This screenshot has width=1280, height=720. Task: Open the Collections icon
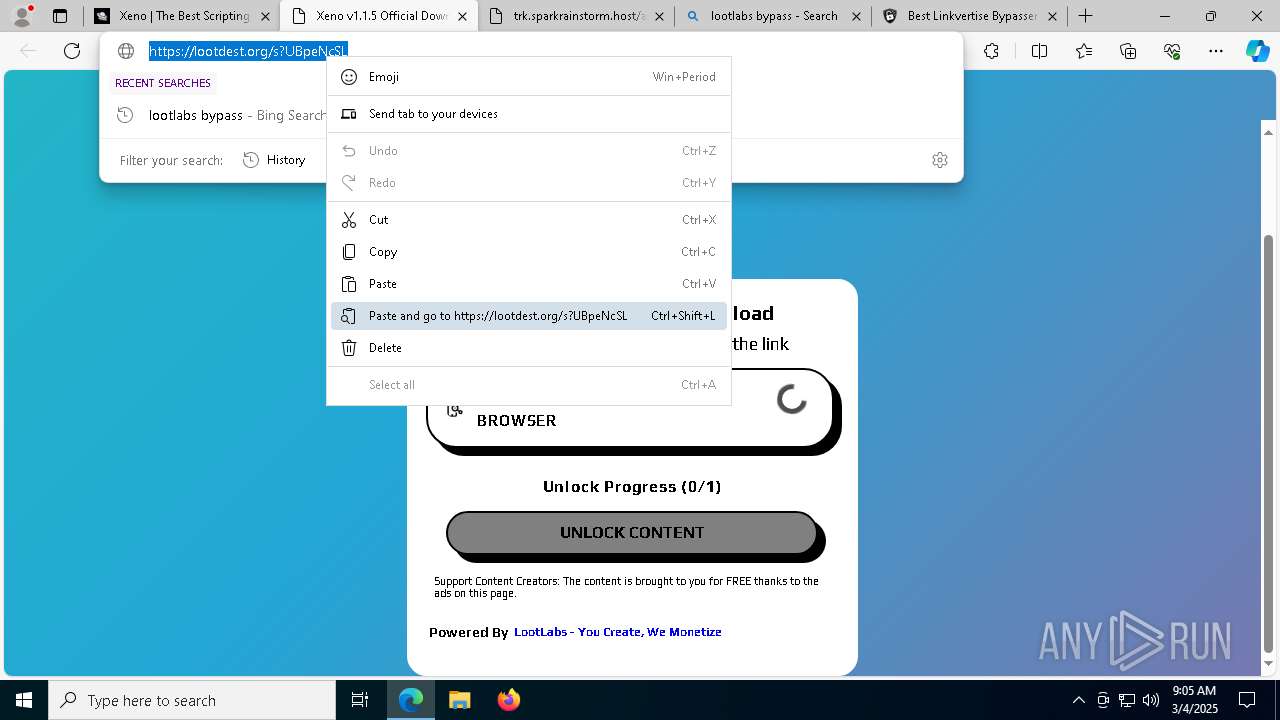[x=1128, y=51]
